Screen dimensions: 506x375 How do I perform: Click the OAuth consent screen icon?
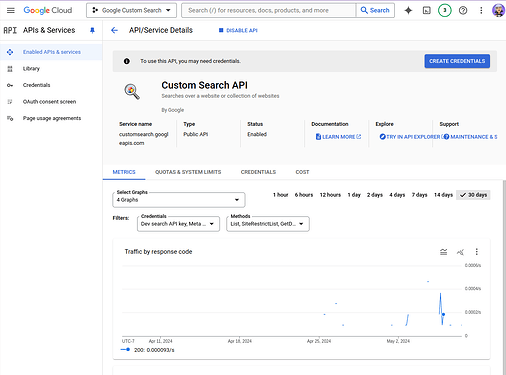click(10, 102)
